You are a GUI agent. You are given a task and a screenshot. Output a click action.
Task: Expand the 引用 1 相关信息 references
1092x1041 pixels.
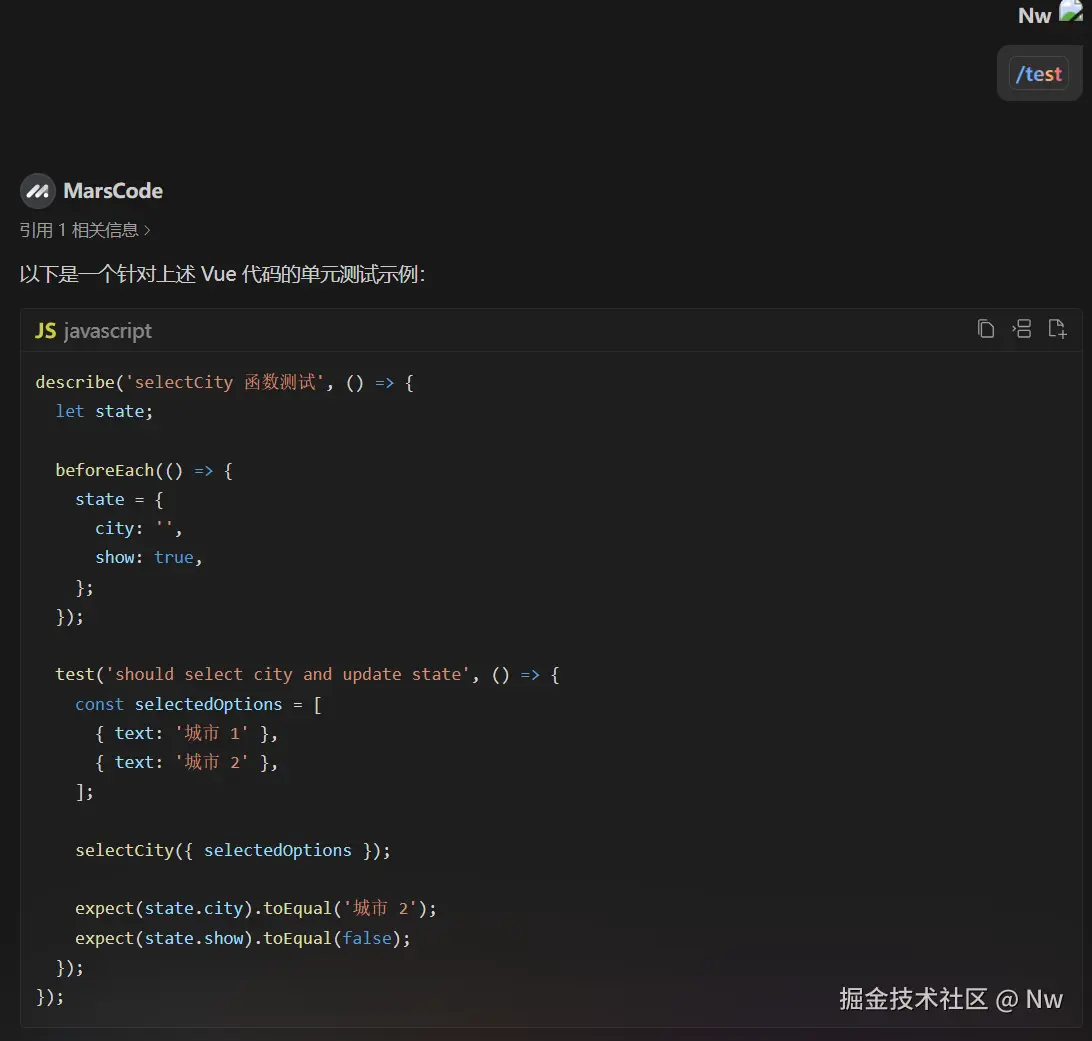click(85, 230)
